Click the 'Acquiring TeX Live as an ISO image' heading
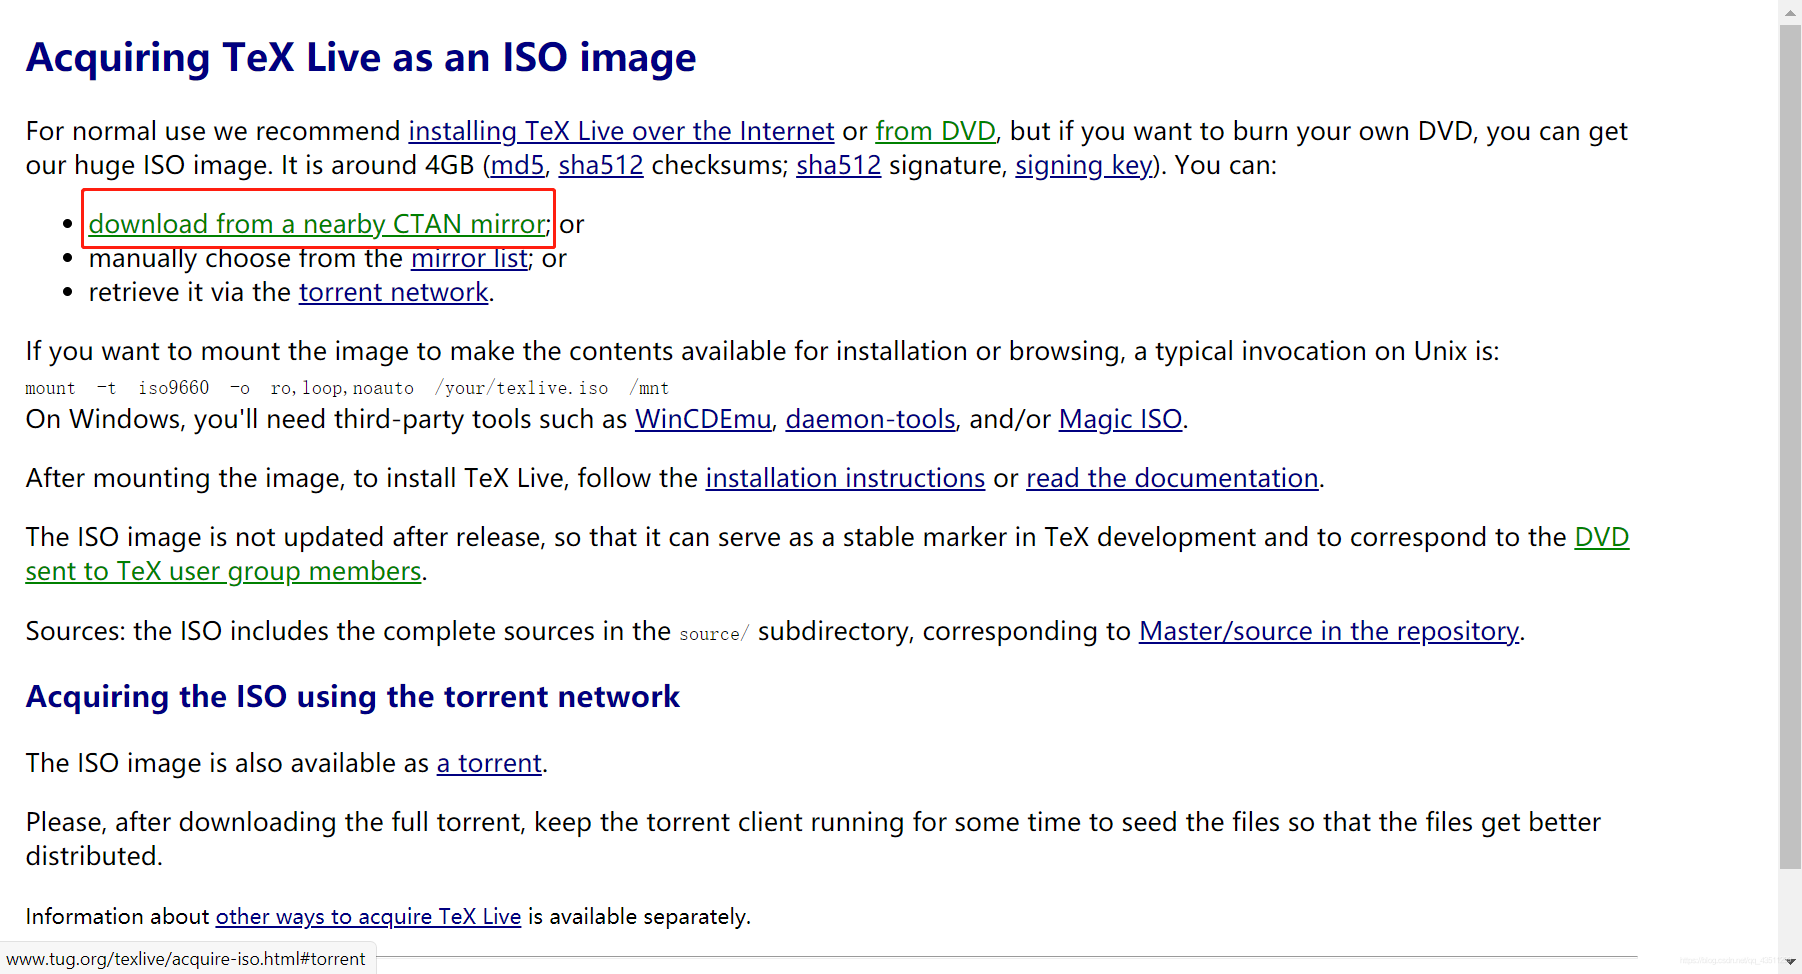1802x974 pixels. tap(361, 58)
